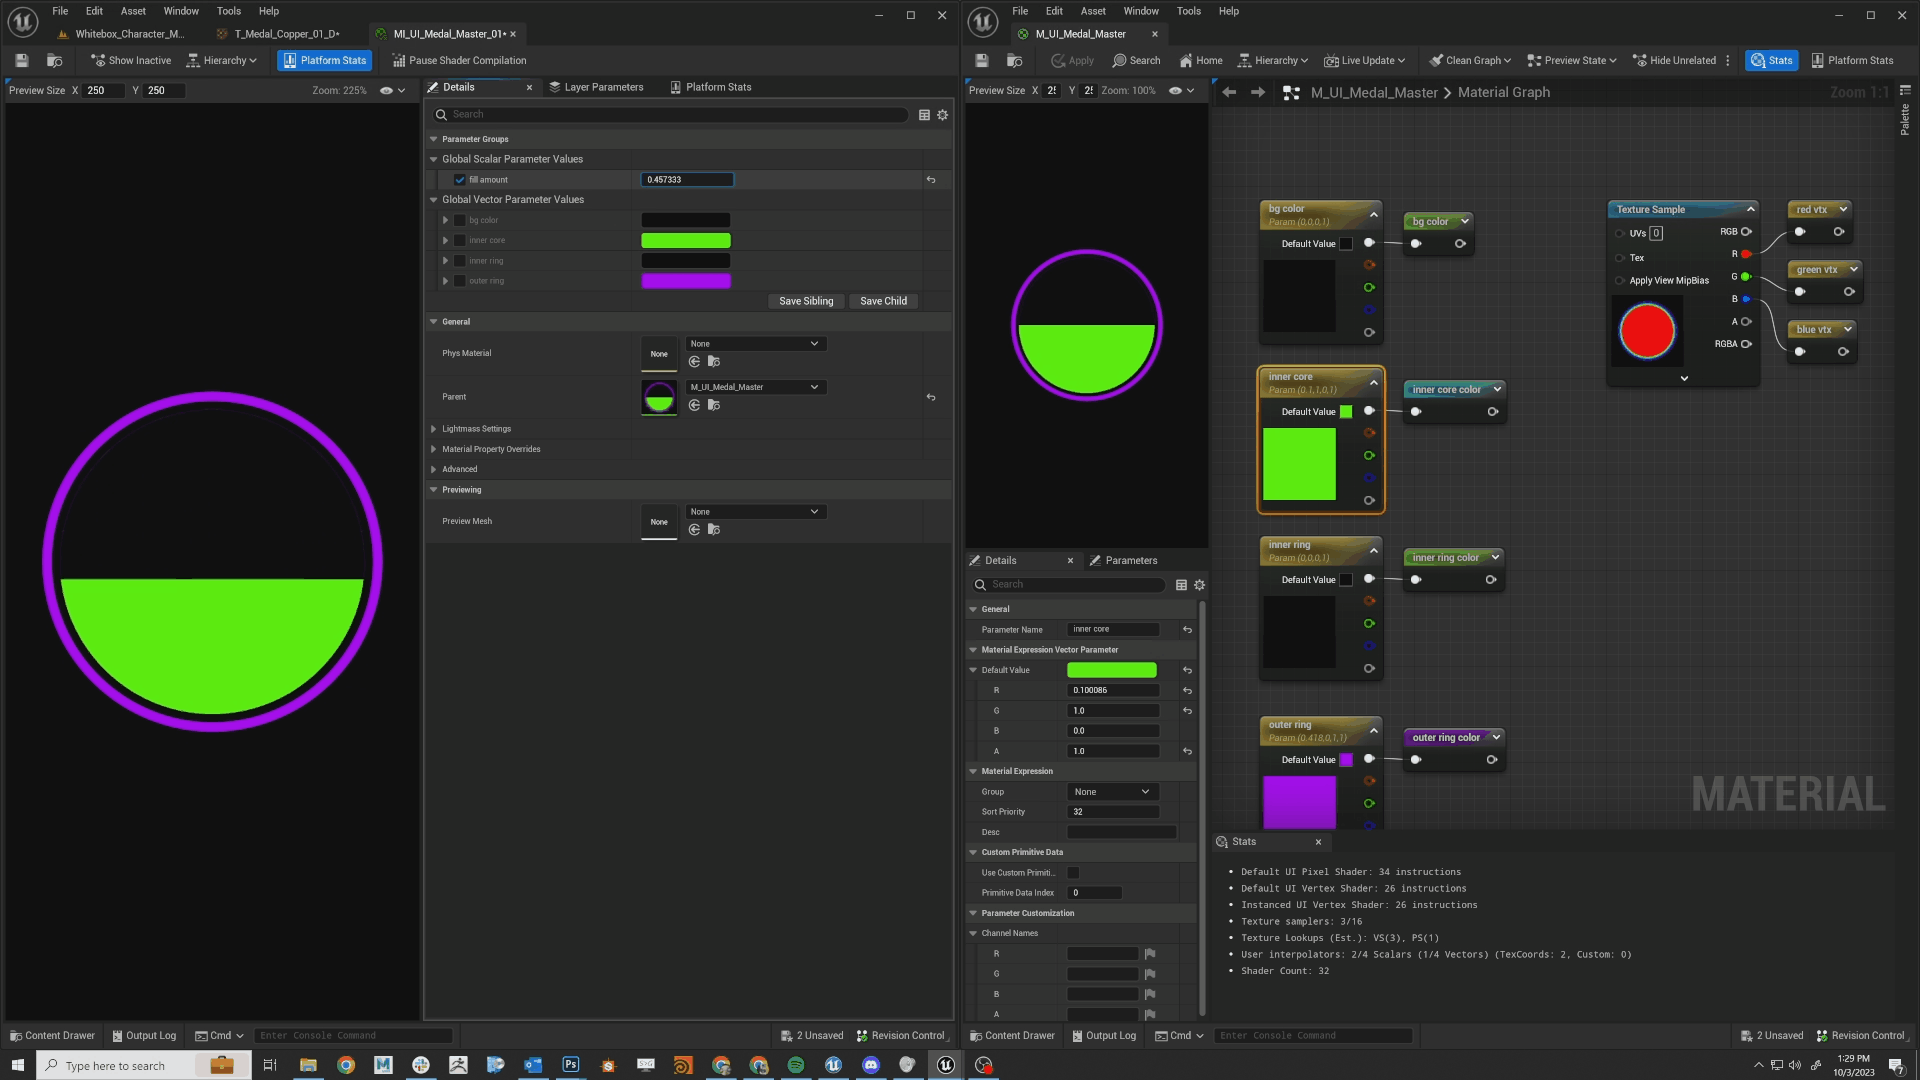Image resolution: width=1920 pixels, height=1080 pixels.
Task: Click Save icon in left material instance toolbar
Action: point(22,60)
